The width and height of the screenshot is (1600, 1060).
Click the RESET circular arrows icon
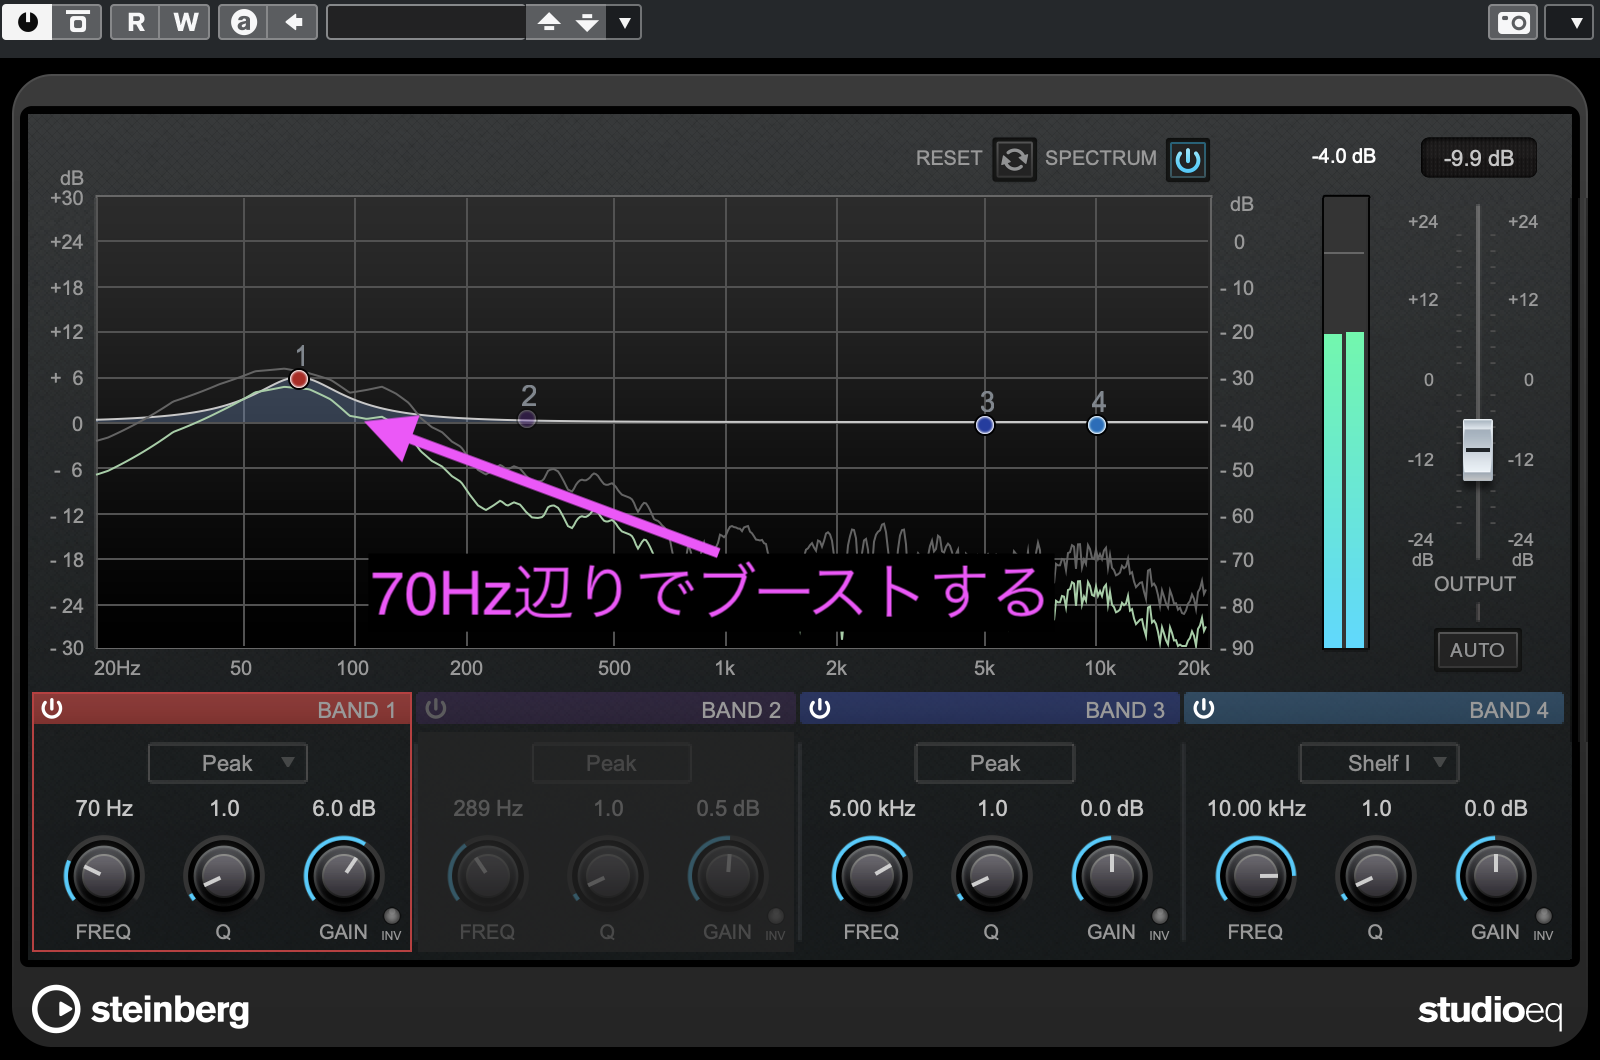pos(1014,159)
